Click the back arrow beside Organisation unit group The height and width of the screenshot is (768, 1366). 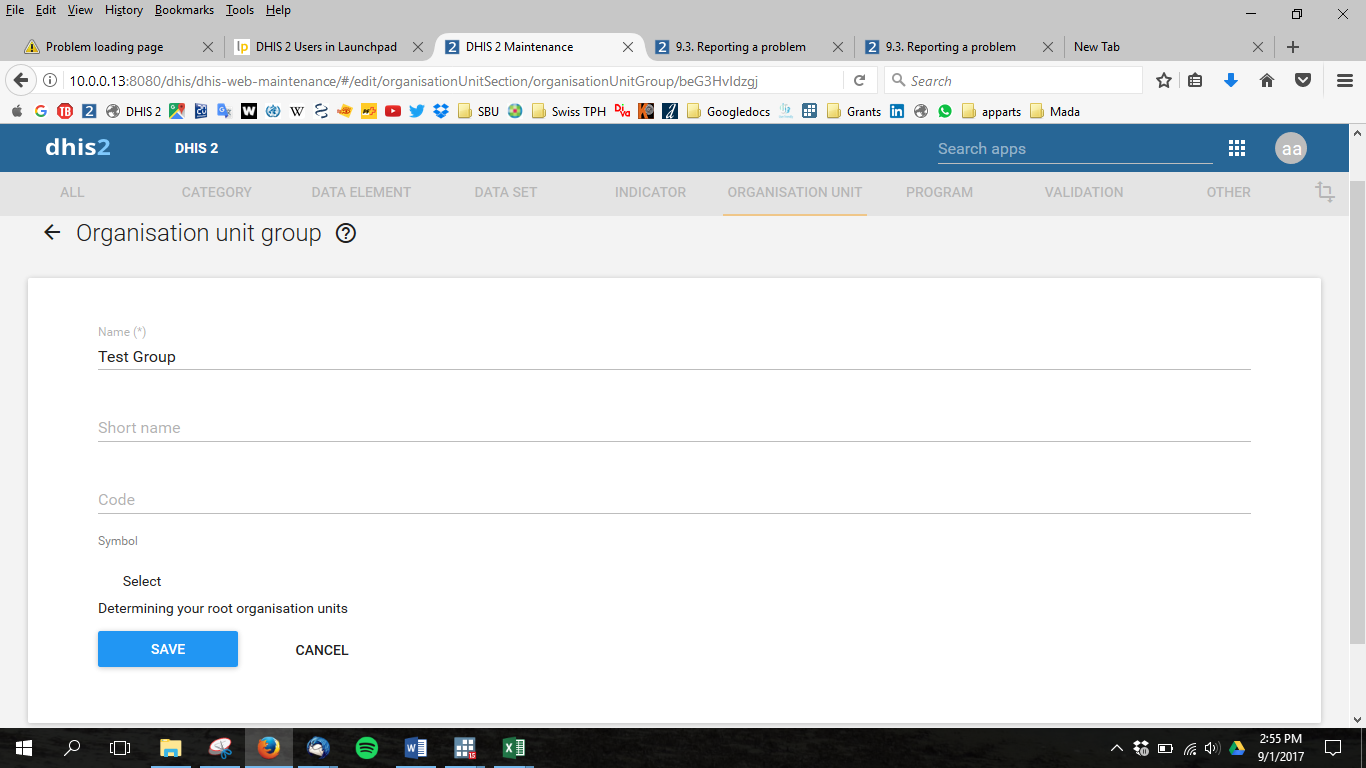point(52,233)
